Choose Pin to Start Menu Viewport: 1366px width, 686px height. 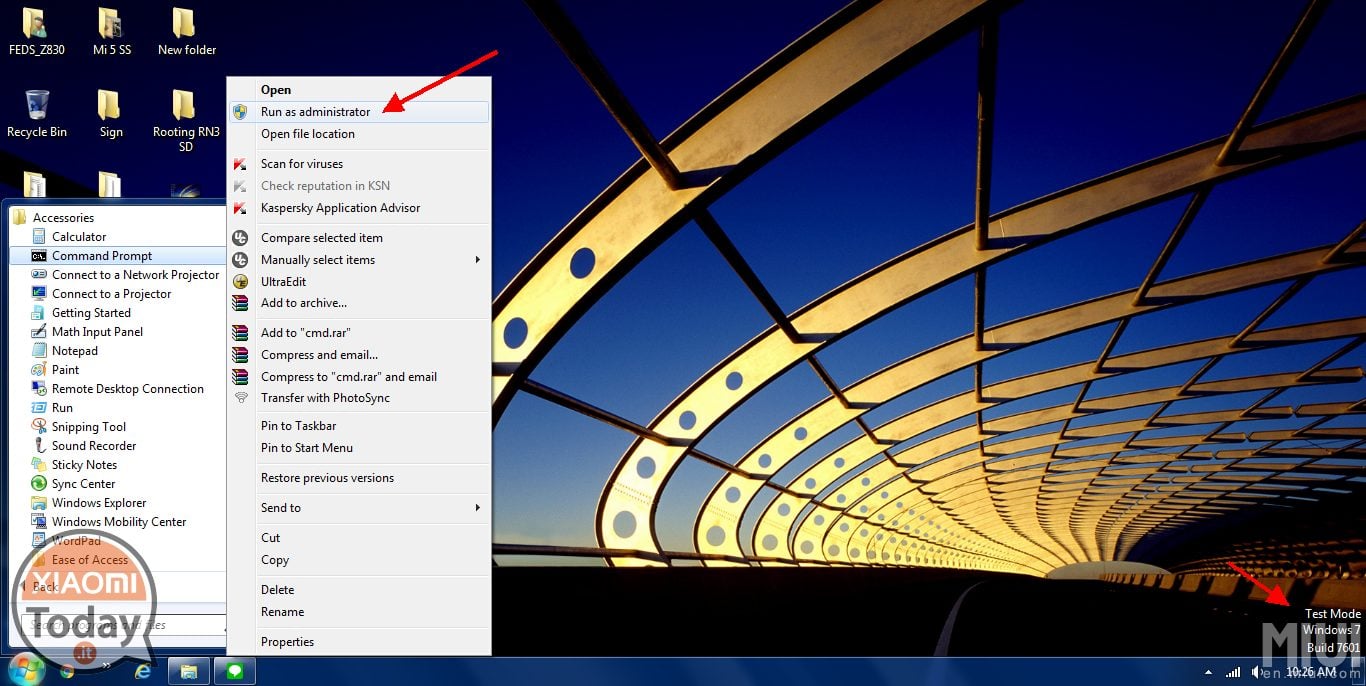[360, 448]
